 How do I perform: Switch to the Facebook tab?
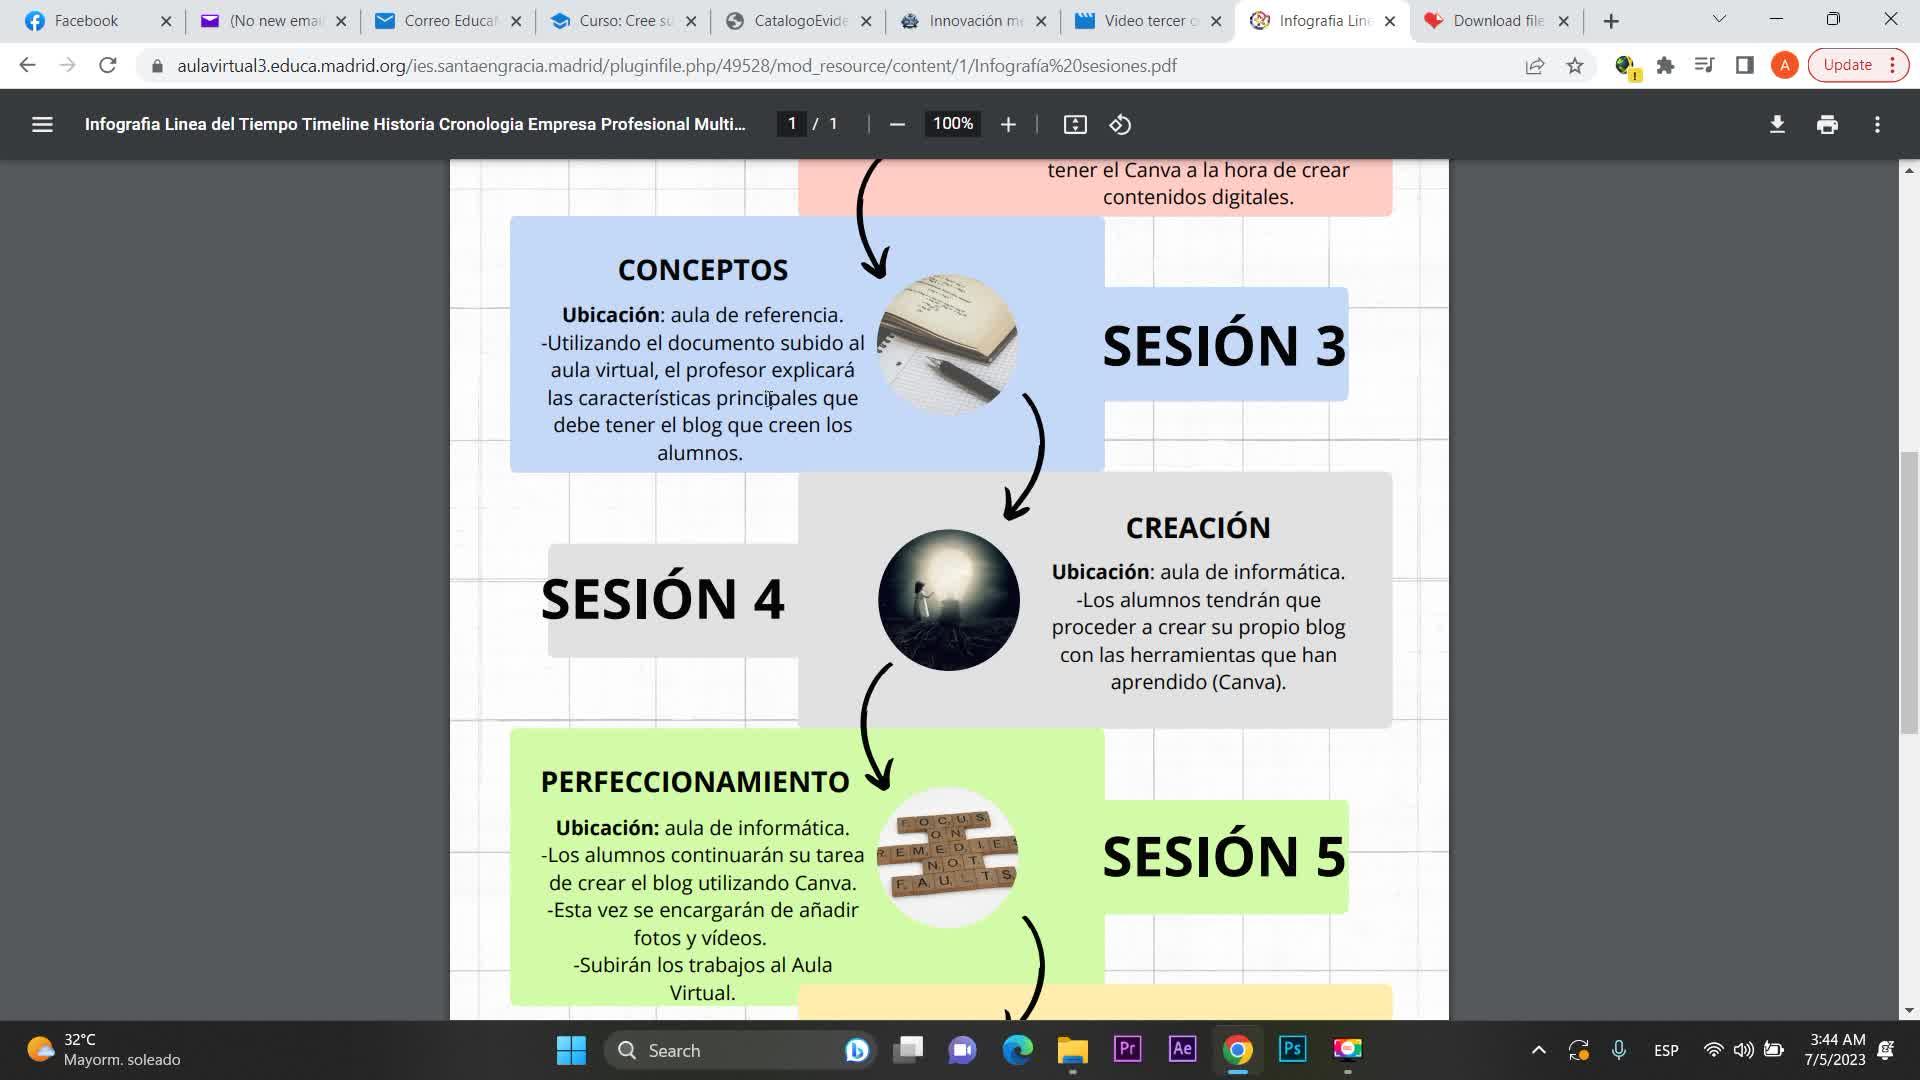click(86, 21)
